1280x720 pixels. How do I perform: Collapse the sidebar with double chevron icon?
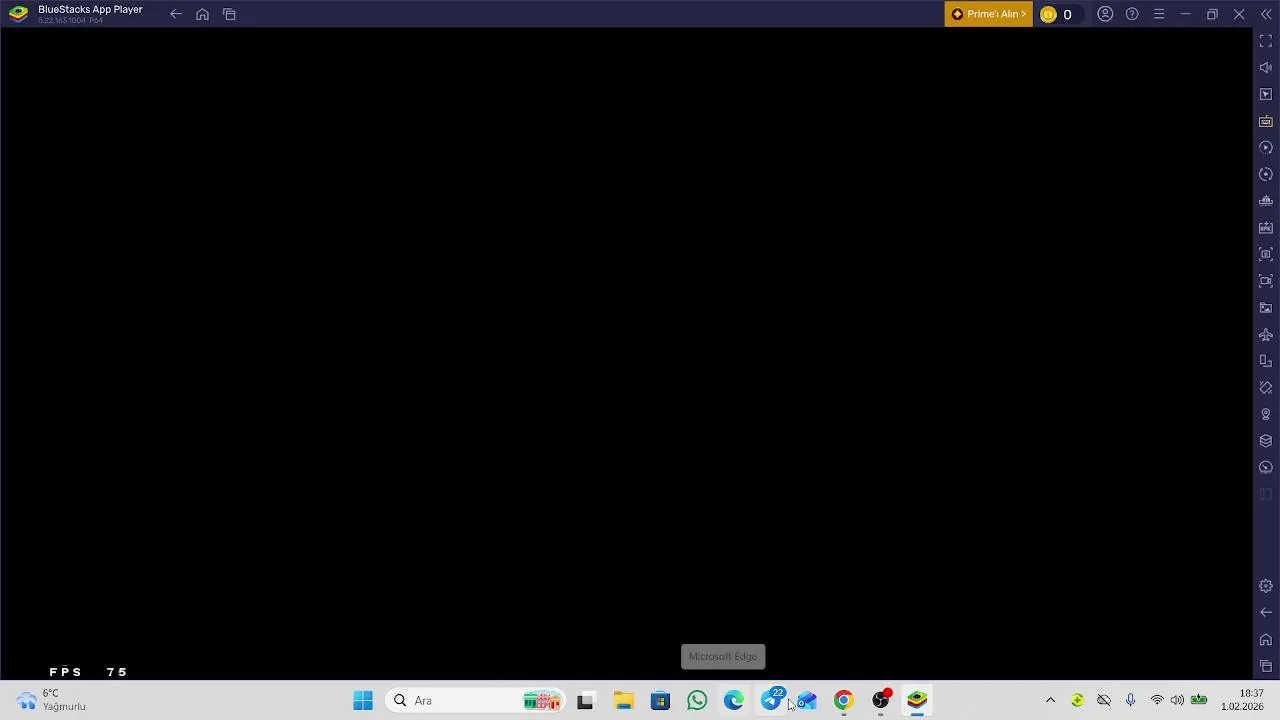coord(1266,14)
